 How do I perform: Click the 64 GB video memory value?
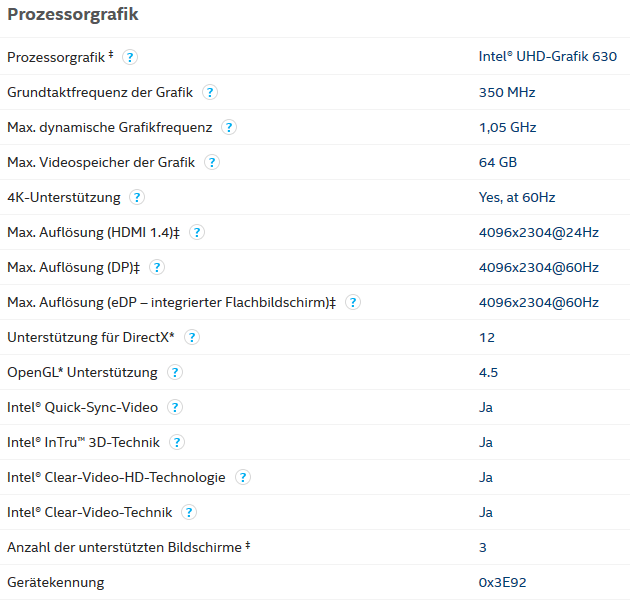(498, 162)
